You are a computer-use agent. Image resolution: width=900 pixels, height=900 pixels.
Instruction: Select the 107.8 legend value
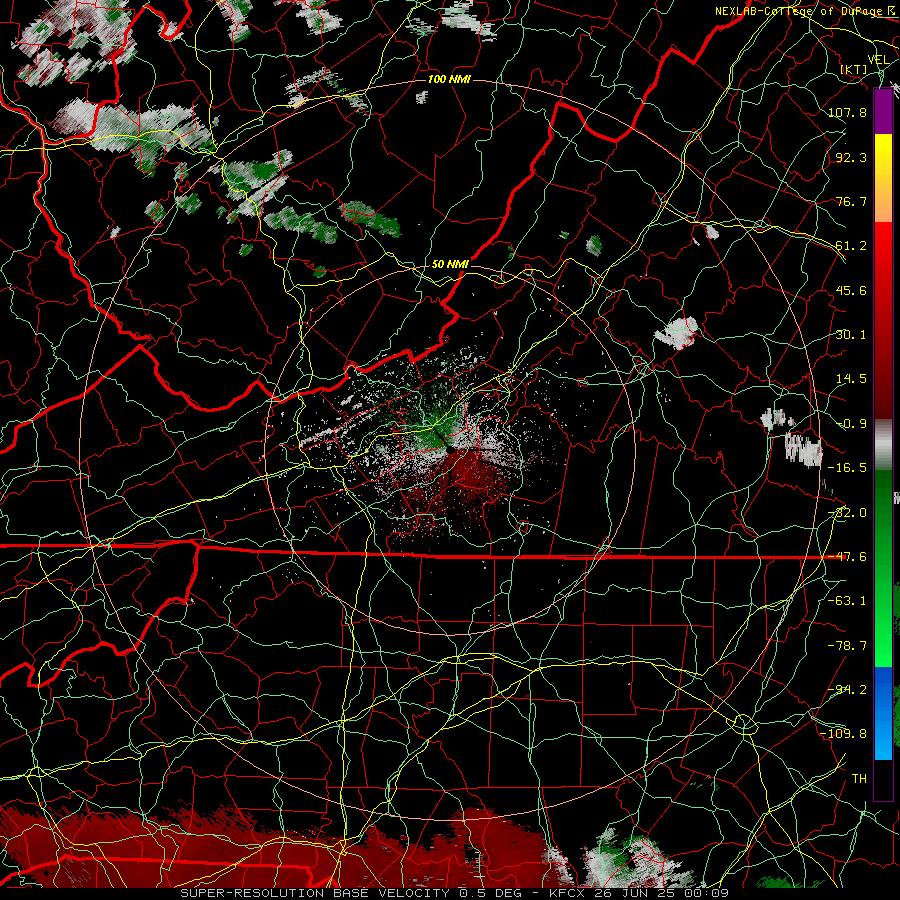pos(847,112)
